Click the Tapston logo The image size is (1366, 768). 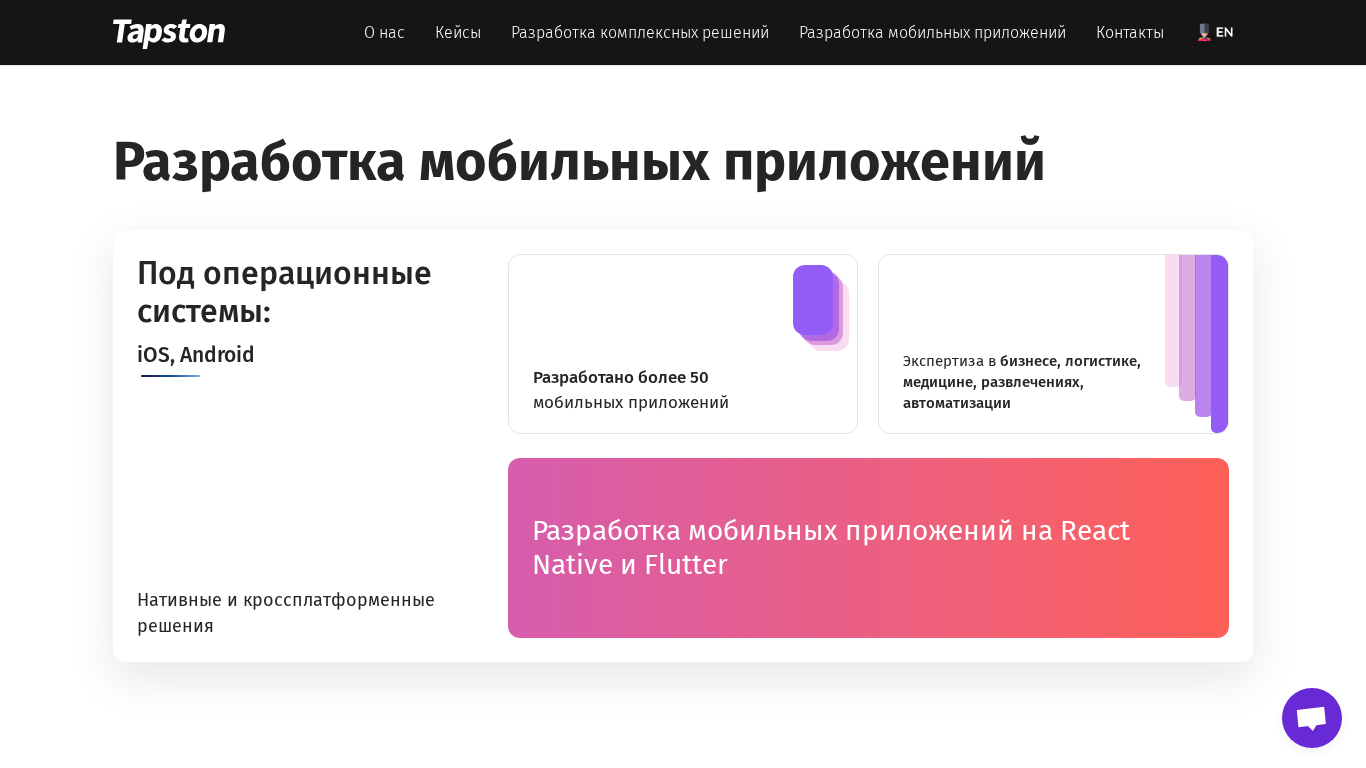click(169, 33)
